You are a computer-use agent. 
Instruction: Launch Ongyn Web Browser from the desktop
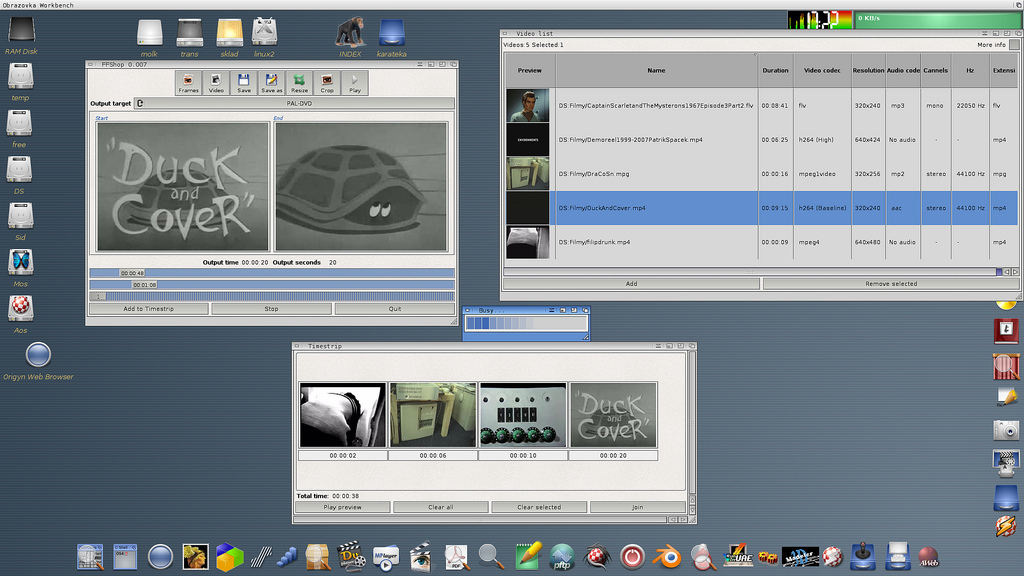click(x=38, y=355)
